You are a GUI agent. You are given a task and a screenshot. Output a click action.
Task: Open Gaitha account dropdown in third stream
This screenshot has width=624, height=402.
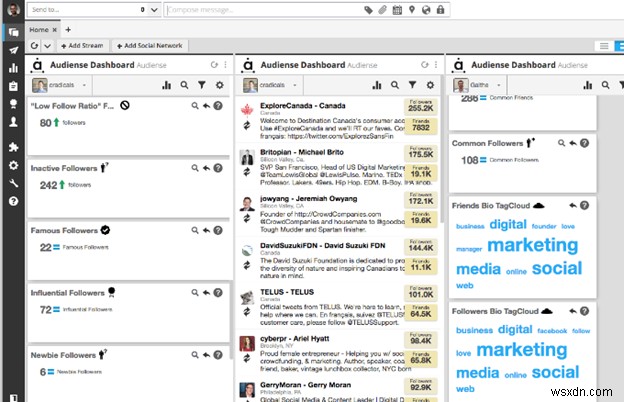[x=498, y=85]
